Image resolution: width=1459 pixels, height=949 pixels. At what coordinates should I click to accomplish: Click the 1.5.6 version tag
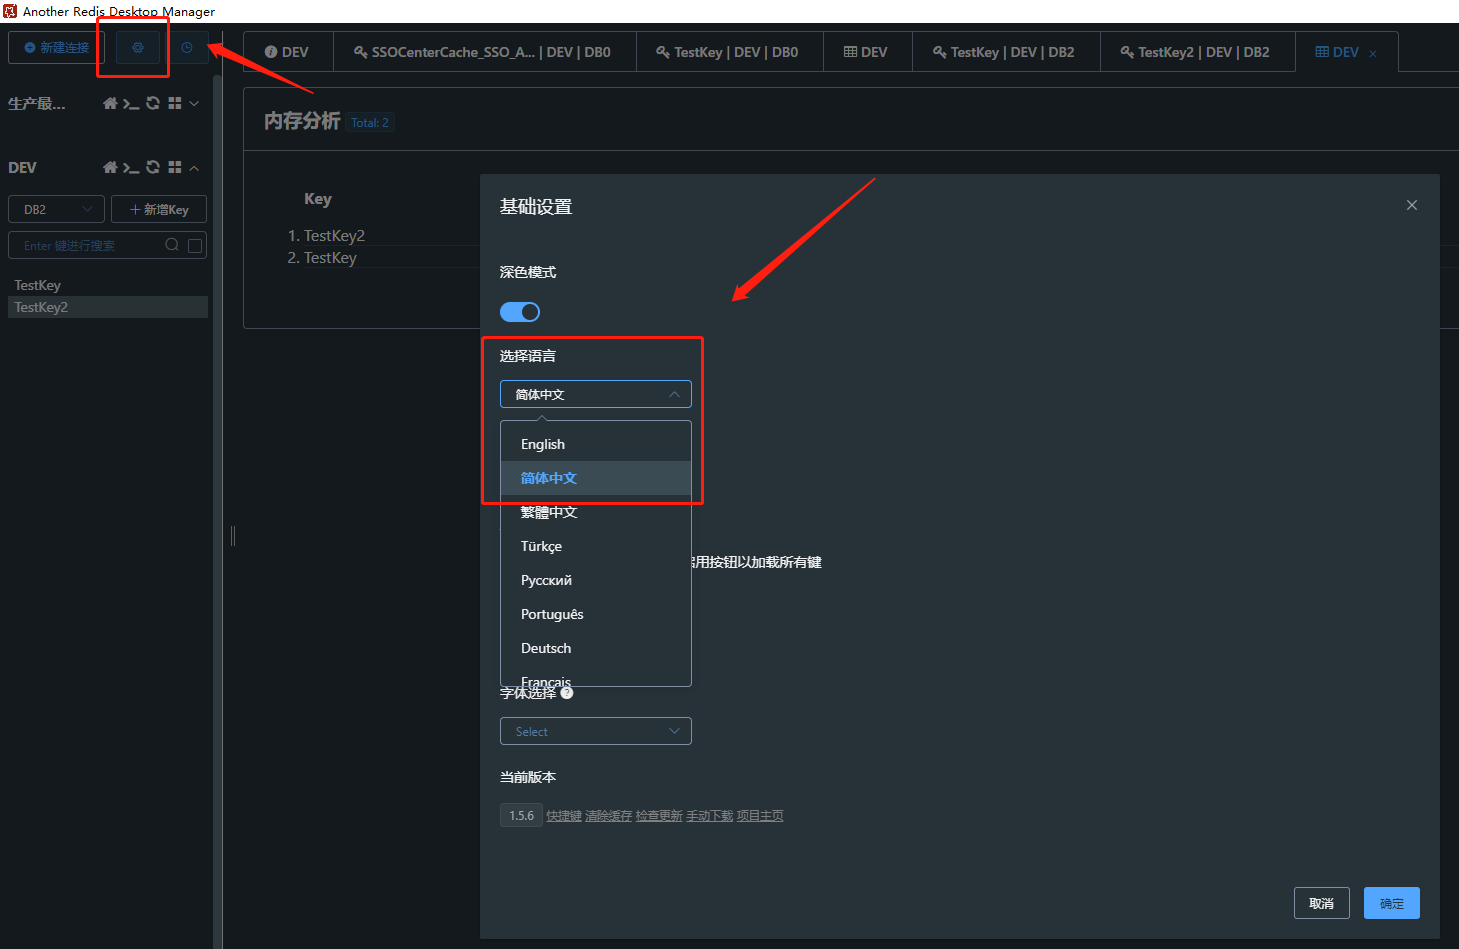click(521, 815)
